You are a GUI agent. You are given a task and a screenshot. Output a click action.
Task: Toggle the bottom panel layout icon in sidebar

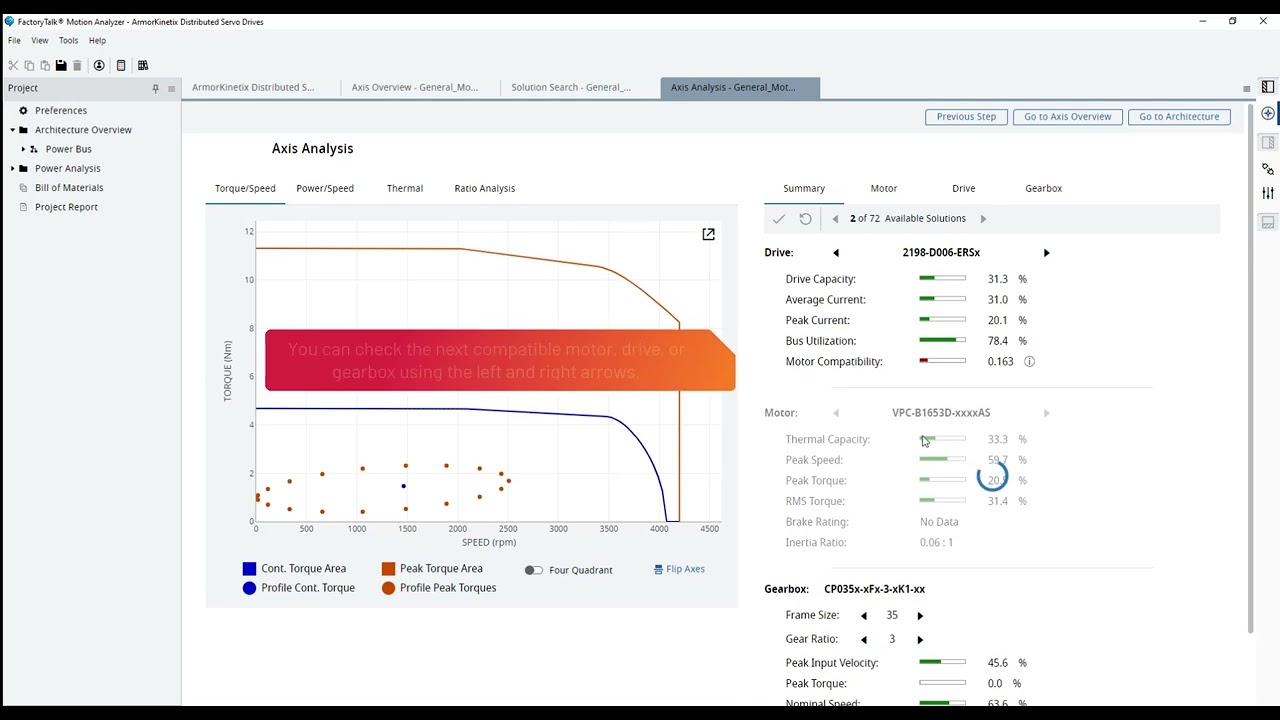pyautogui.click(x=1268, y=222)
